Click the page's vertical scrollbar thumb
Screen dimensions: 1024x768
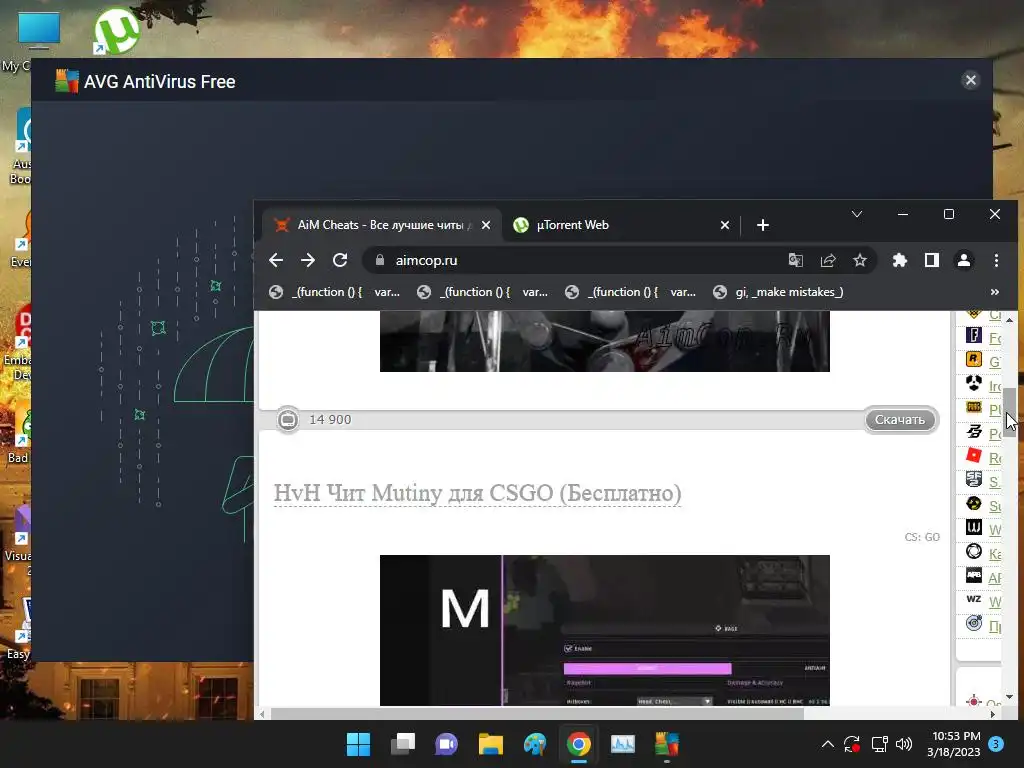point(1010,413)
